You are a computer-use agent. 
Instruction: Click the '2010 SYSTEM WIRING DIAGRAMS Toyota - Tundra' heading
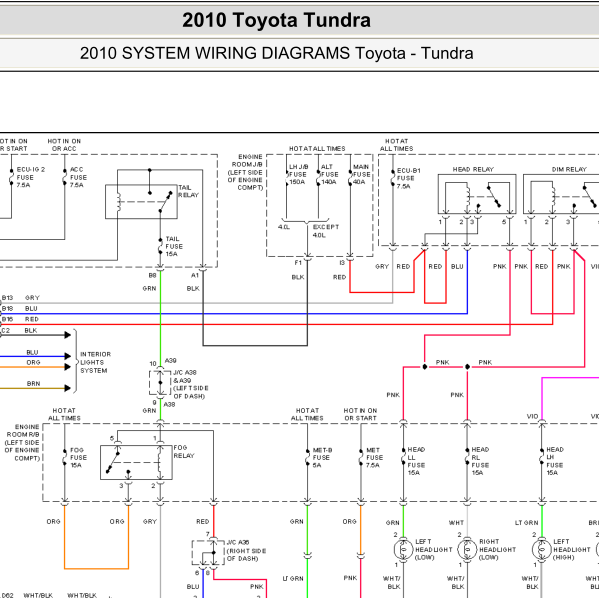(277, 53)
